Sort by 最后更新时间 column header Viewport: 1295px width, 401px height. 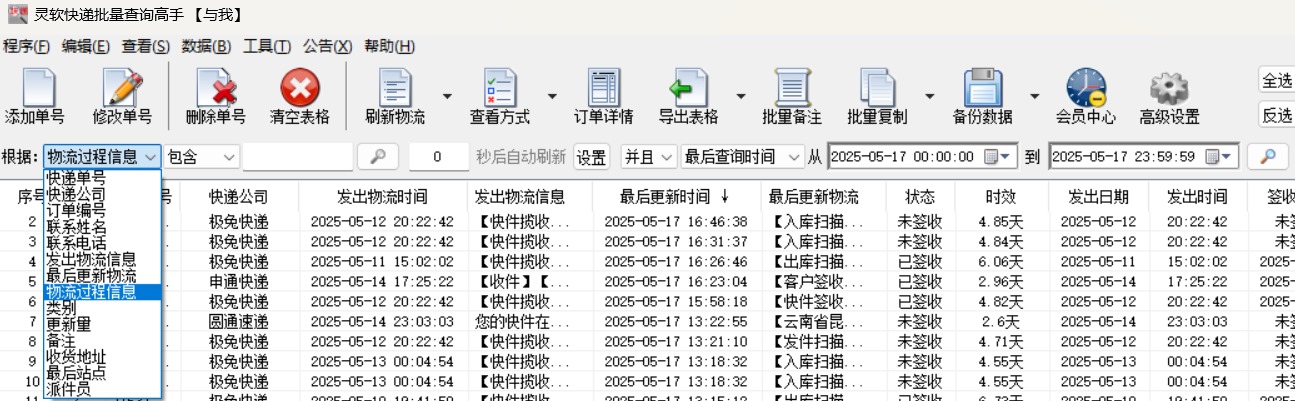pos(674,196)
